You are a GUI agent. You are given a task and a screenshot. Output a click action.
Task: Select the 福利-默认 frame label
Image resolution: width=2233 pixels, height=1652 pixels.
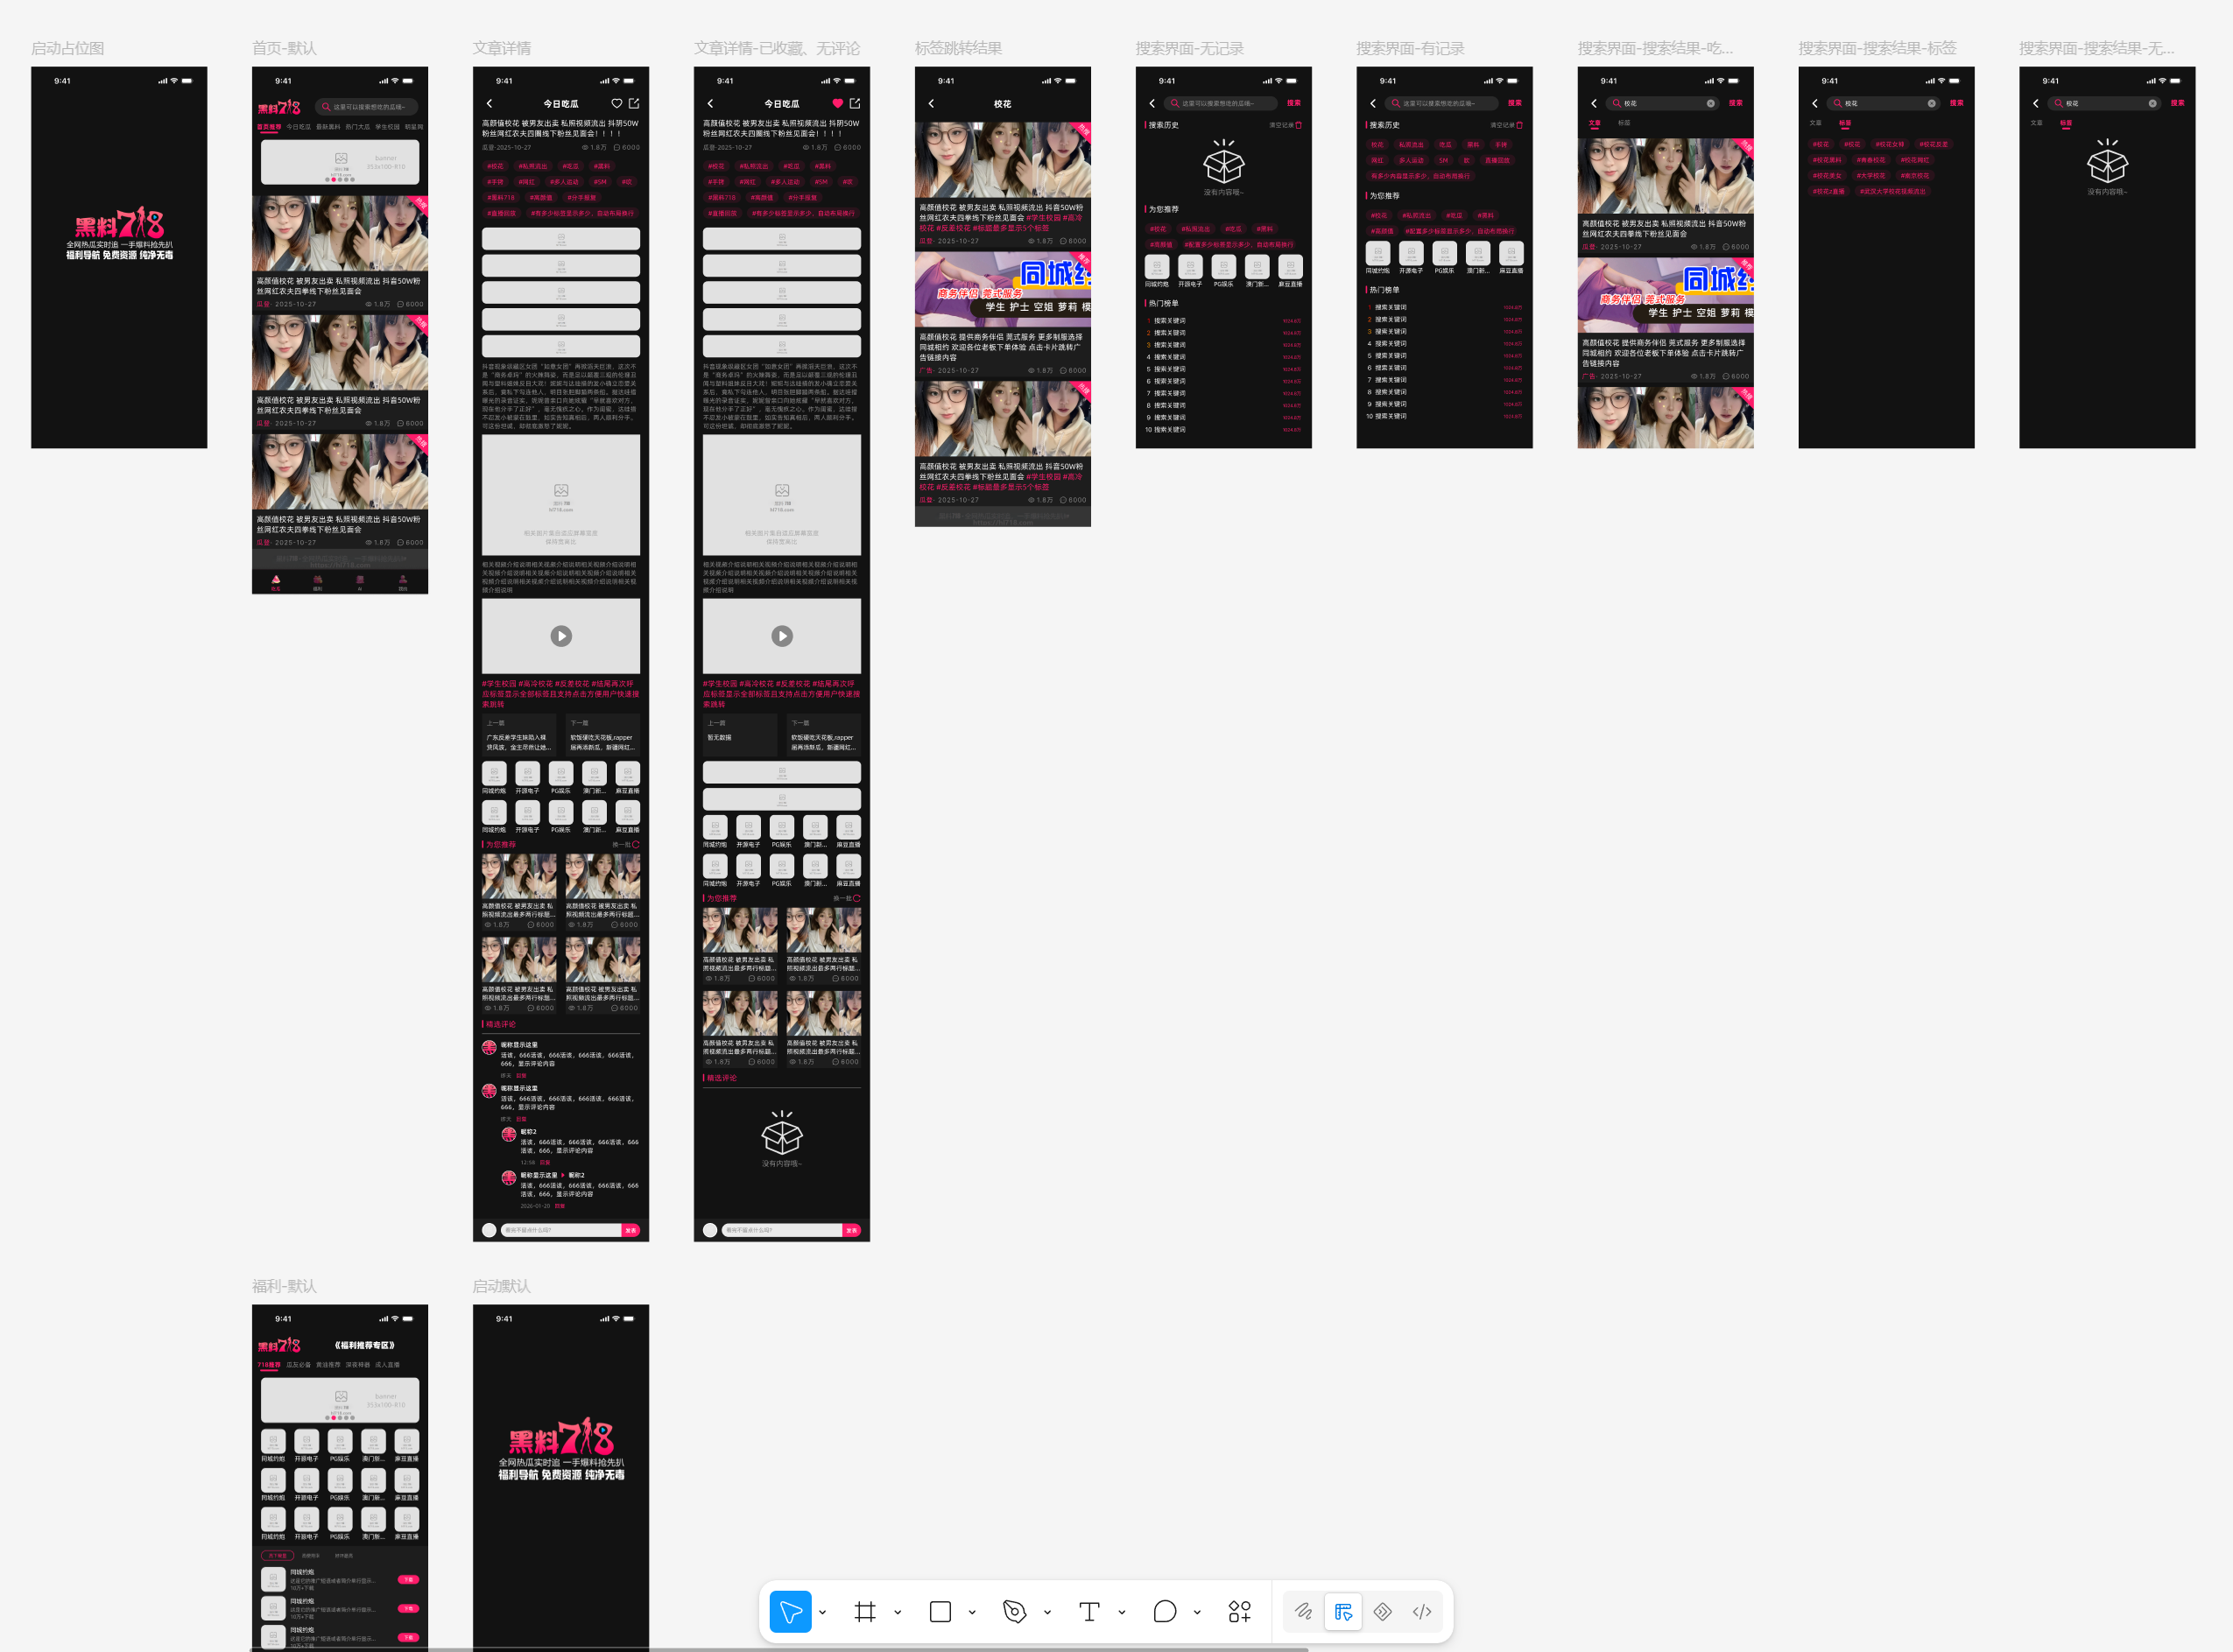[284, 1286]
